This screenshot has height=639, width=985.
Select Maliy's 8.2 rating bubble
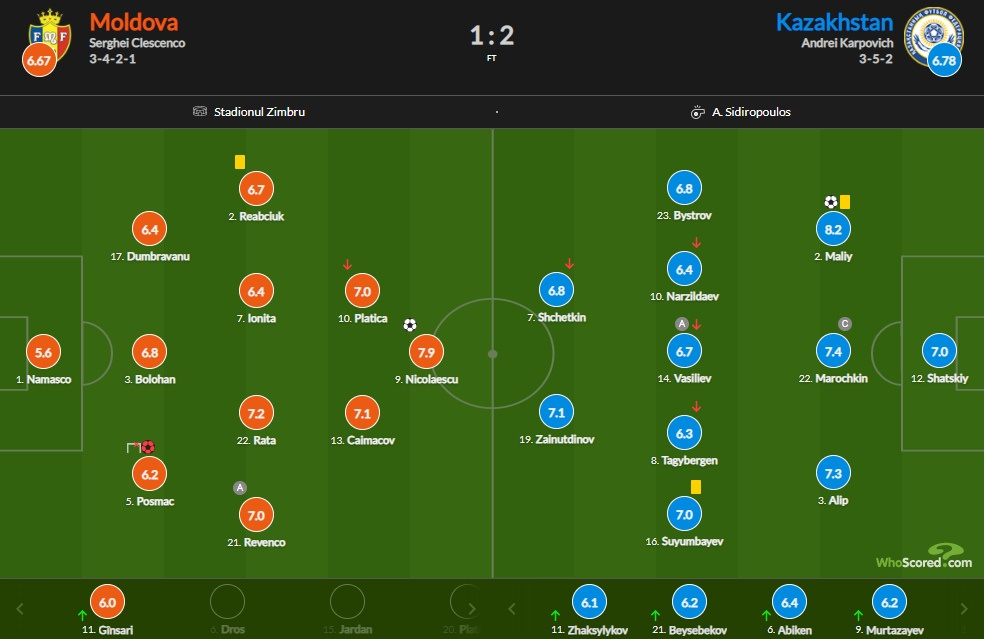832,229
